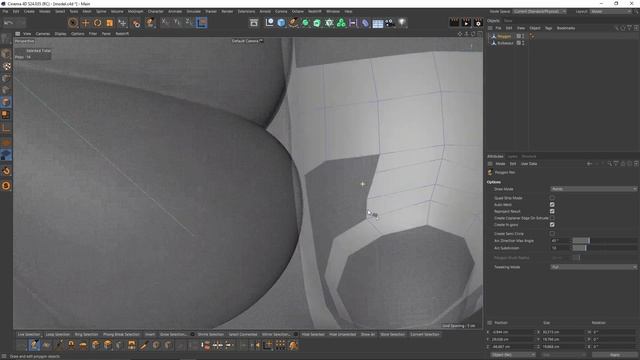
Task: Enable Create Semi Circle checkbox
Action: tap(552, 234)
